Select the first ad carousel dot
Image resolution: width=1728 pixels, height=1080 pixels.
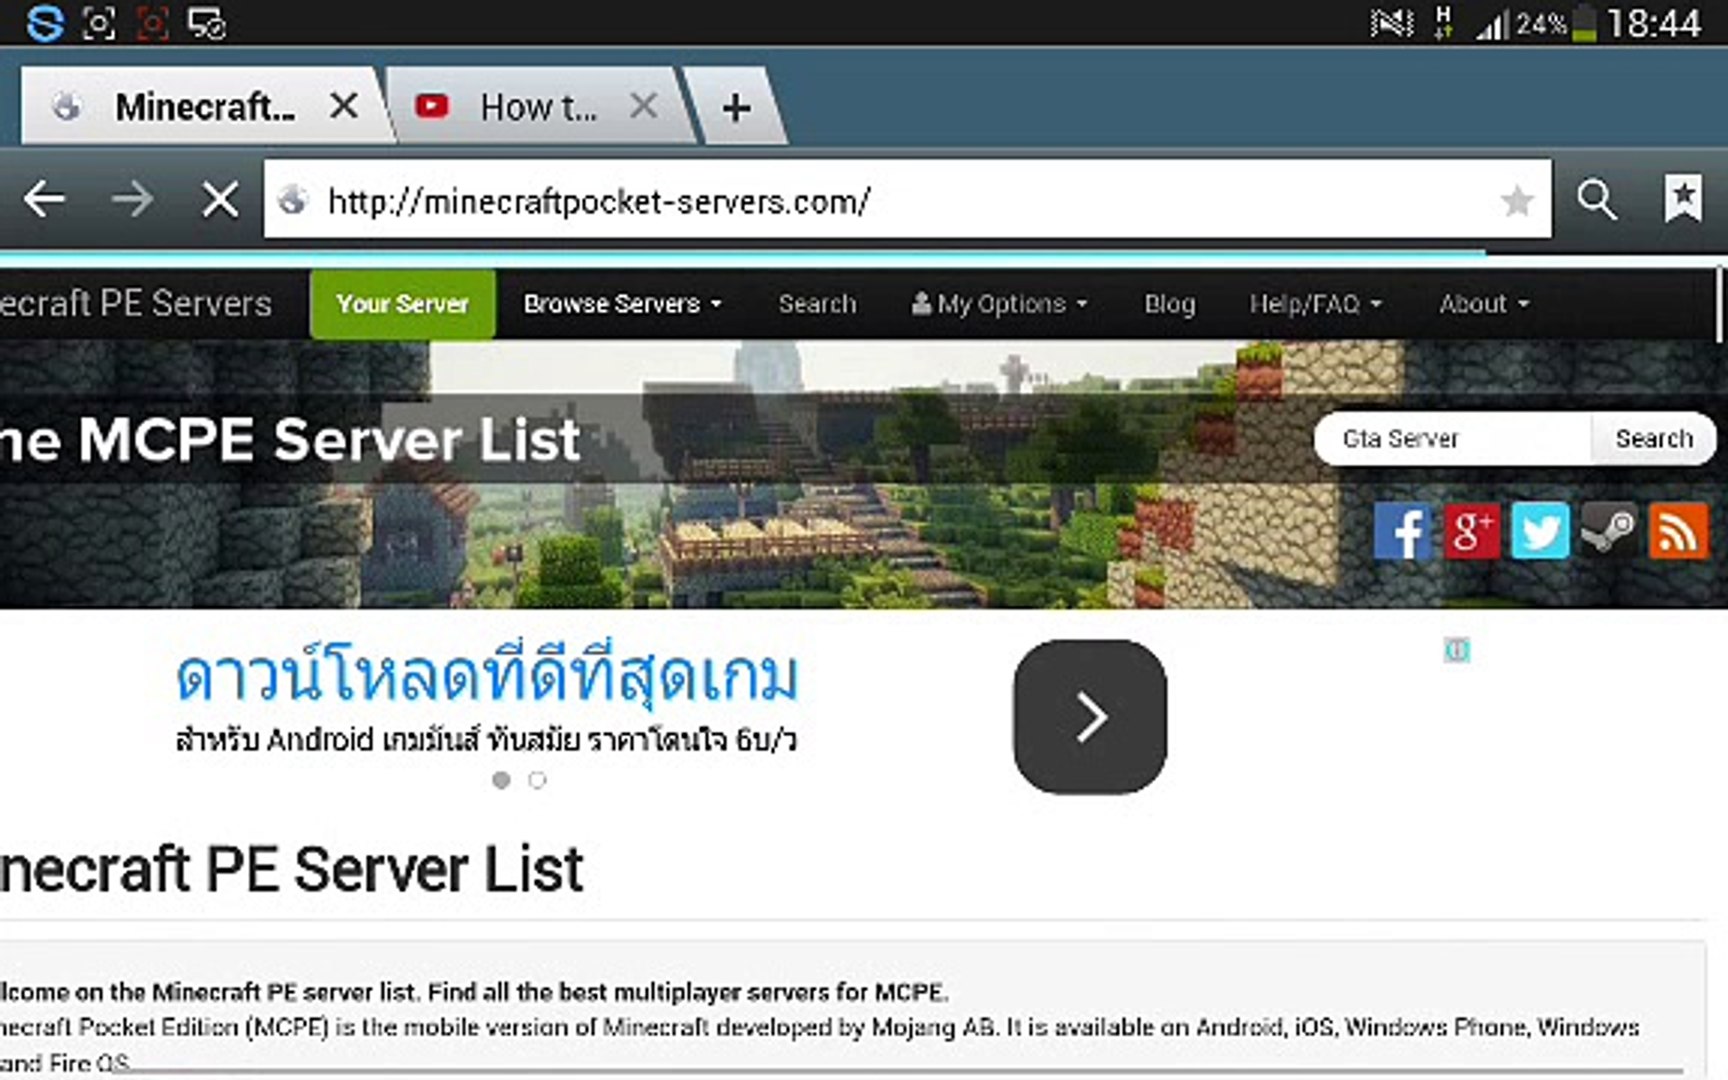click(x=501, y=780)
